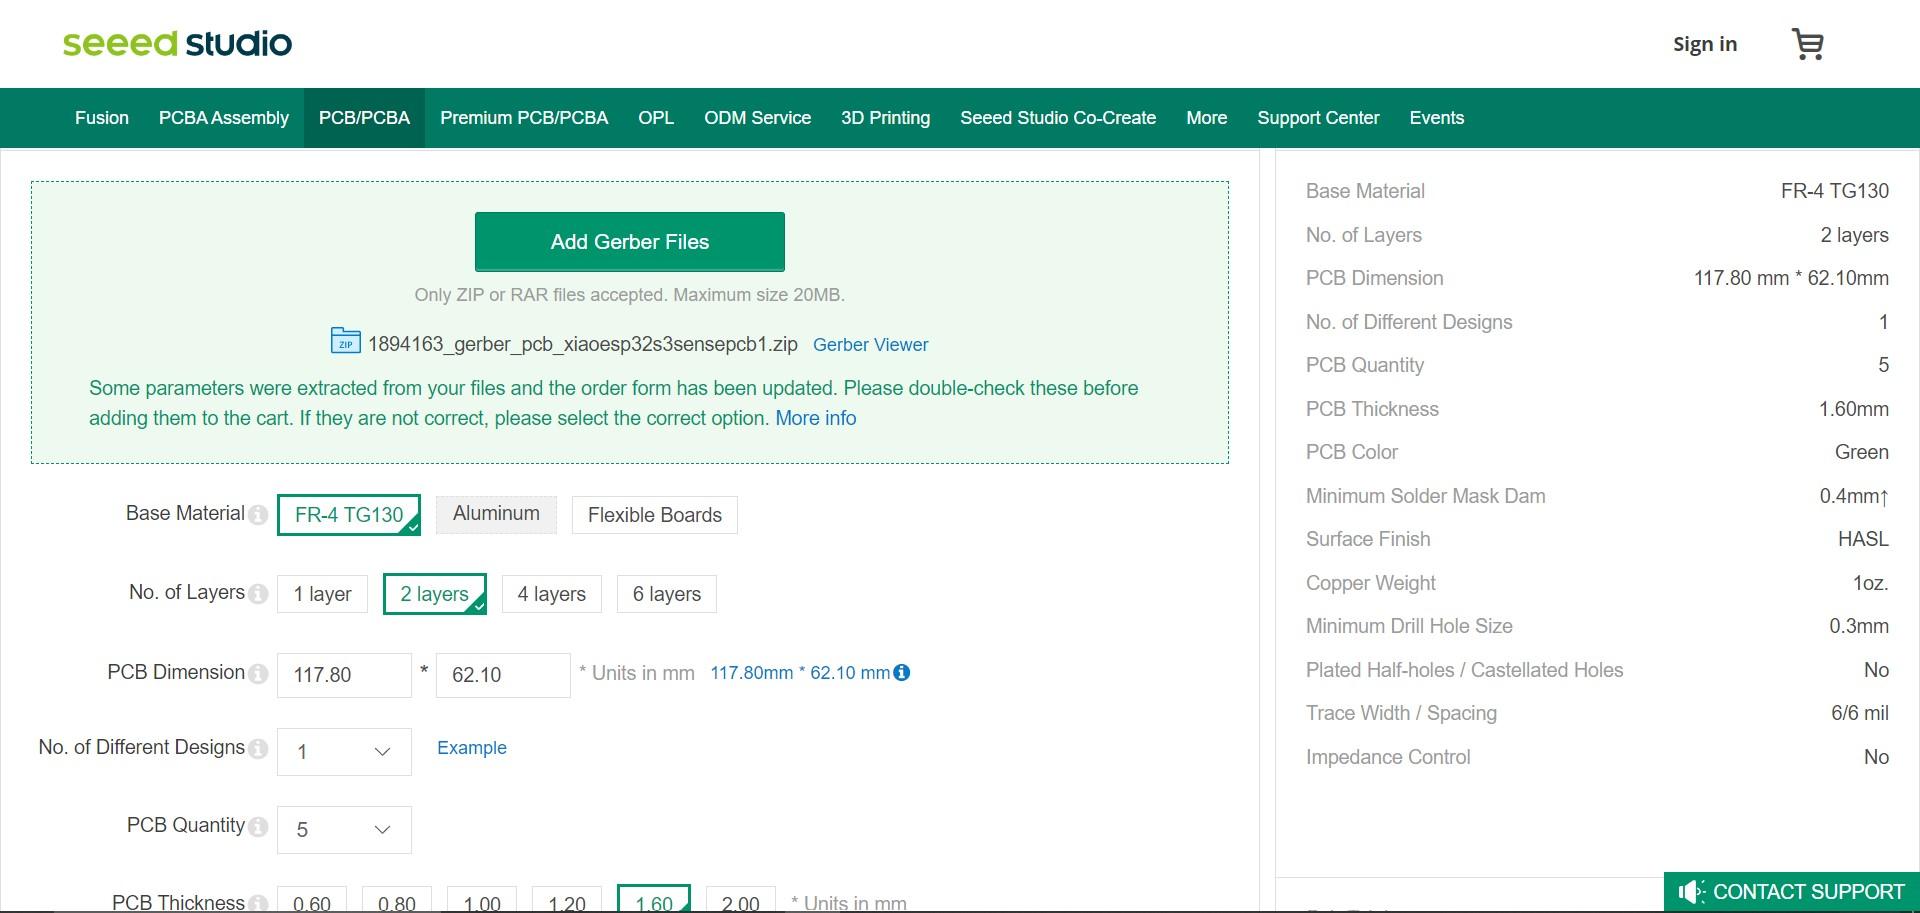The width and height of the screenshot is (1920, 913).
Task: Click the CONTACT SUPPORT button
Action: (1792, 892)
